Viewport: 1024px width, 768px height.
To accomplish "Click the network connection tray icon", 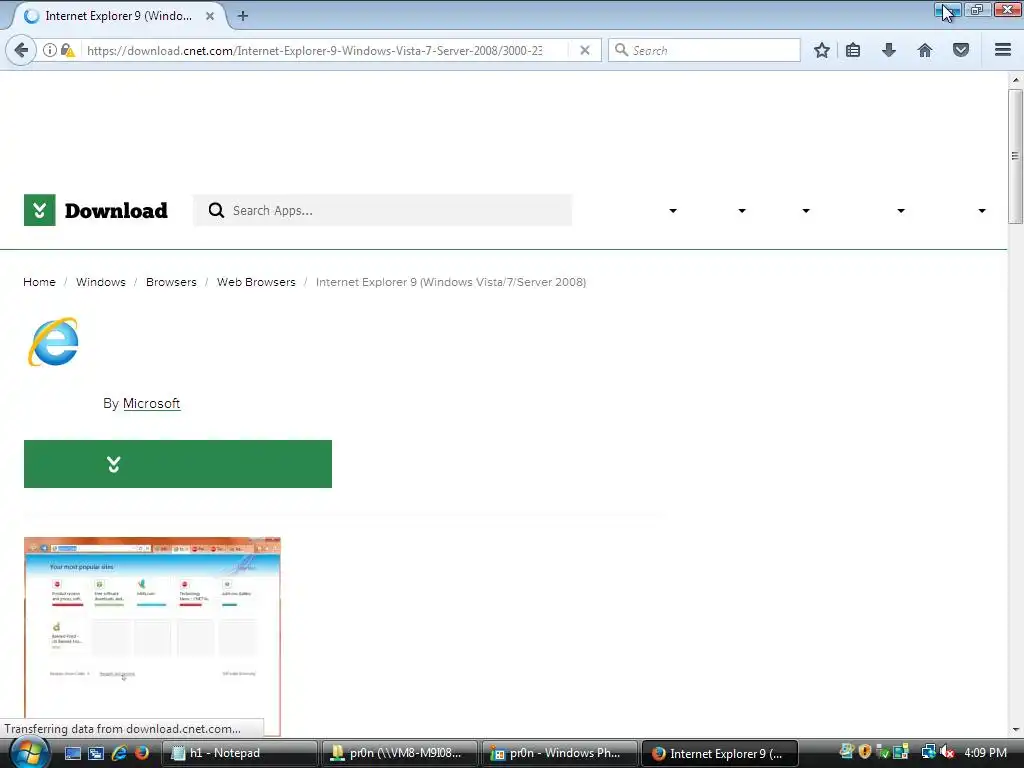I will 928,752.
